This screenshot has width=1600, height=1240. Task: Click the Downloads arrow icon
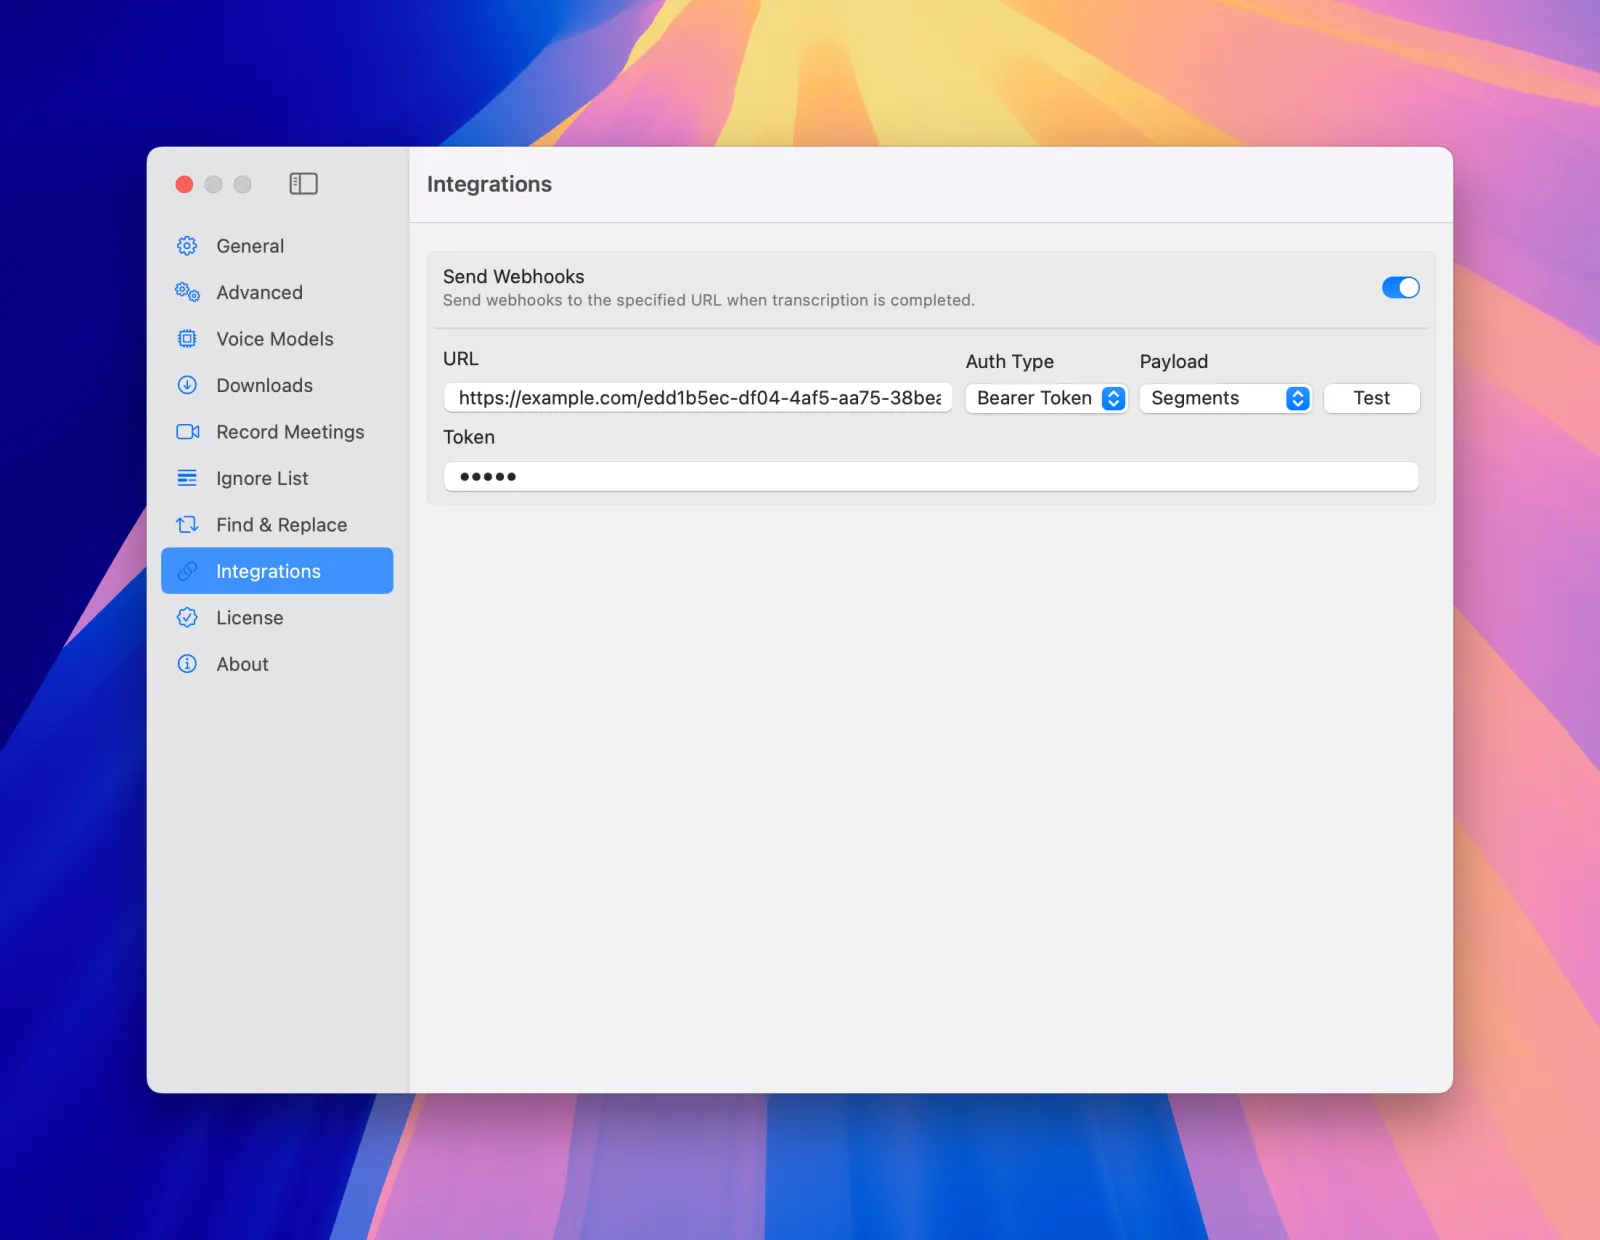(187, 385)
